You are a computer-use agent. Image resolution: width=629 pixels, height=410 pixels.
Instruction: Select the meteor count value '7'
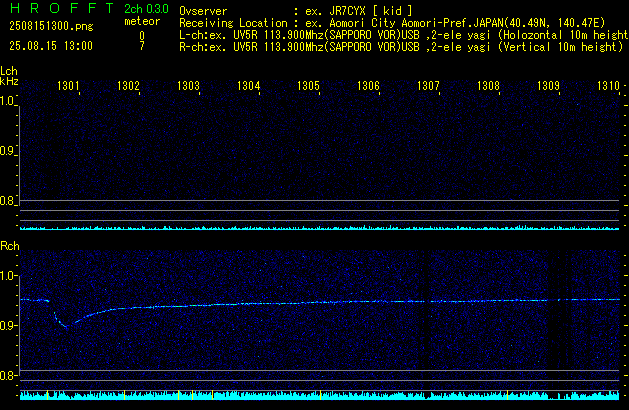[142, 46]
